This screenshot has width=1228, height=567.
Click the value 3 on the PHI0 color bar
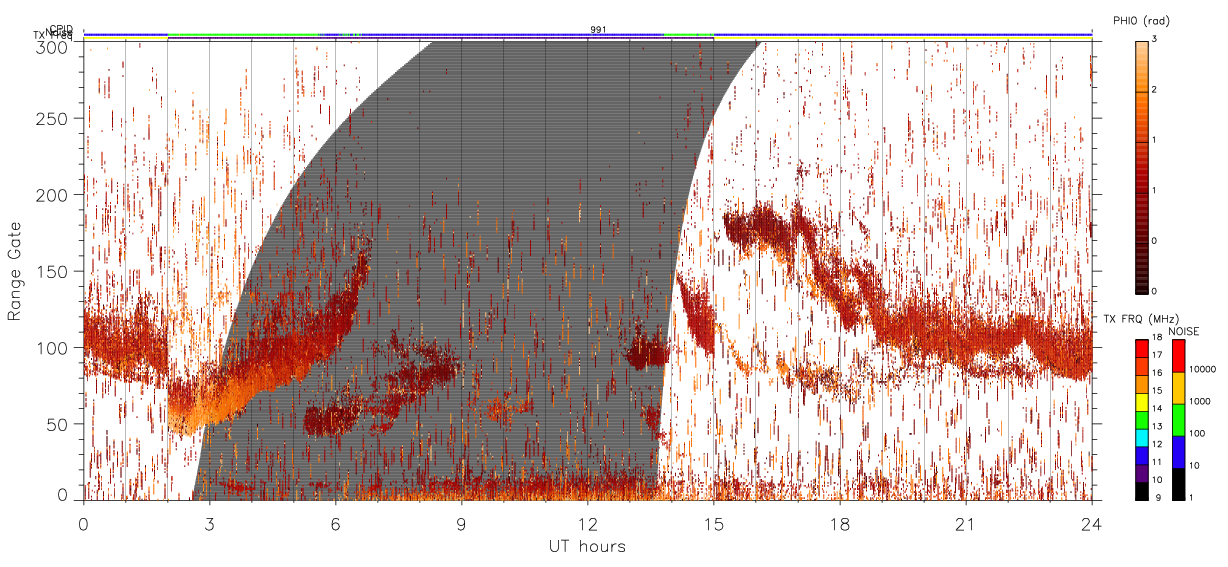tap(1155, 40)
